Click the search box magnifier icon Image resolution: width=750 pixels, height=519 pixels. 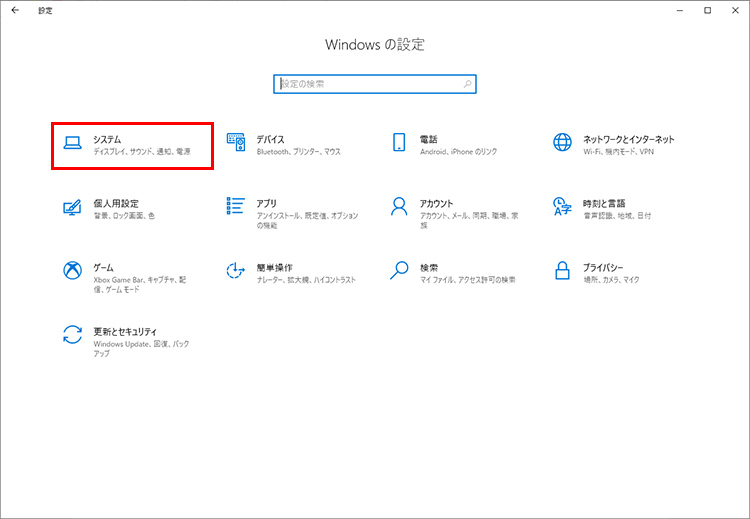pyautogui.click(x=465, y=84)
